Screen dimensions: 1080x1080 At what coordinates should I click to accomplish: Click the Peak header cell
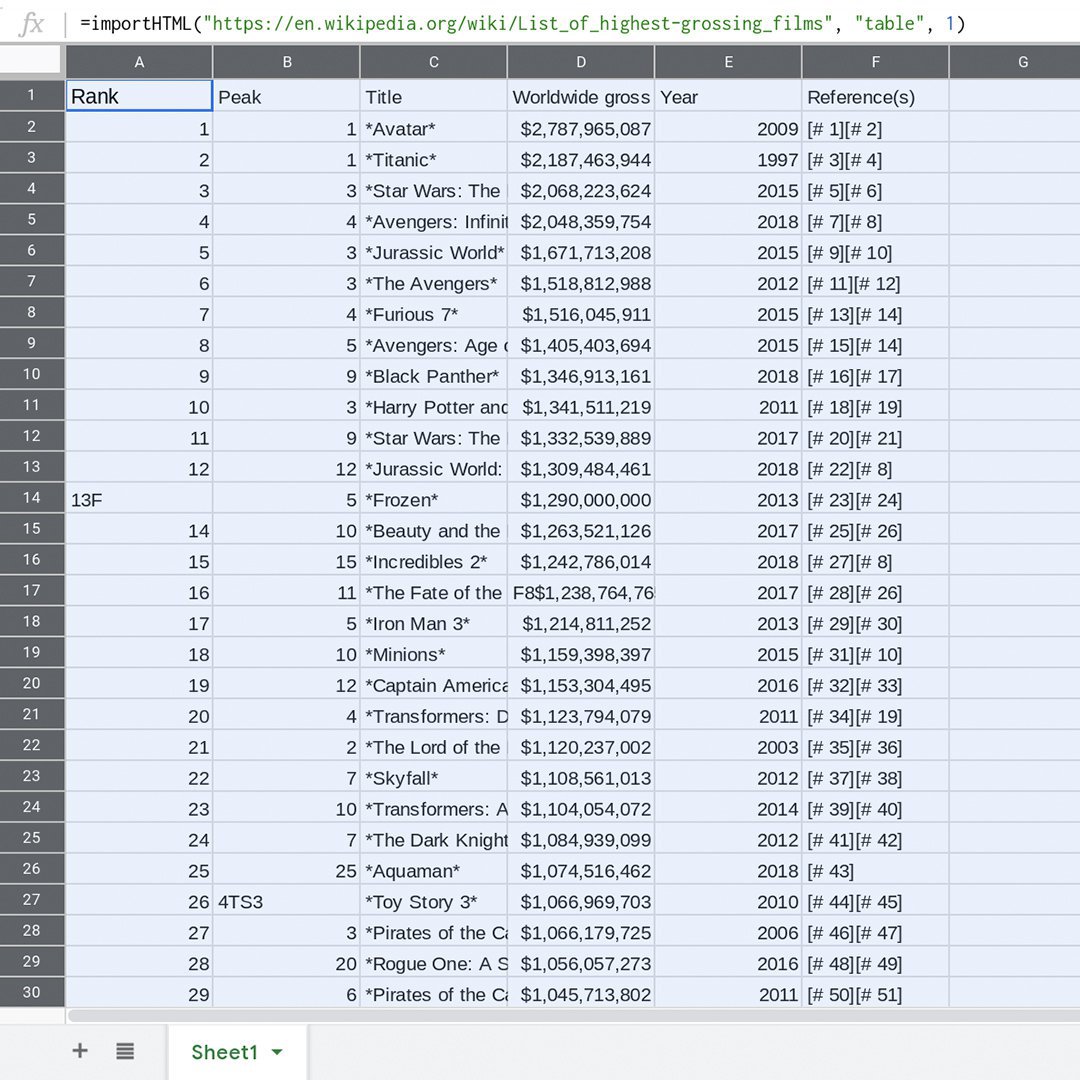click(x=287, y=96)
